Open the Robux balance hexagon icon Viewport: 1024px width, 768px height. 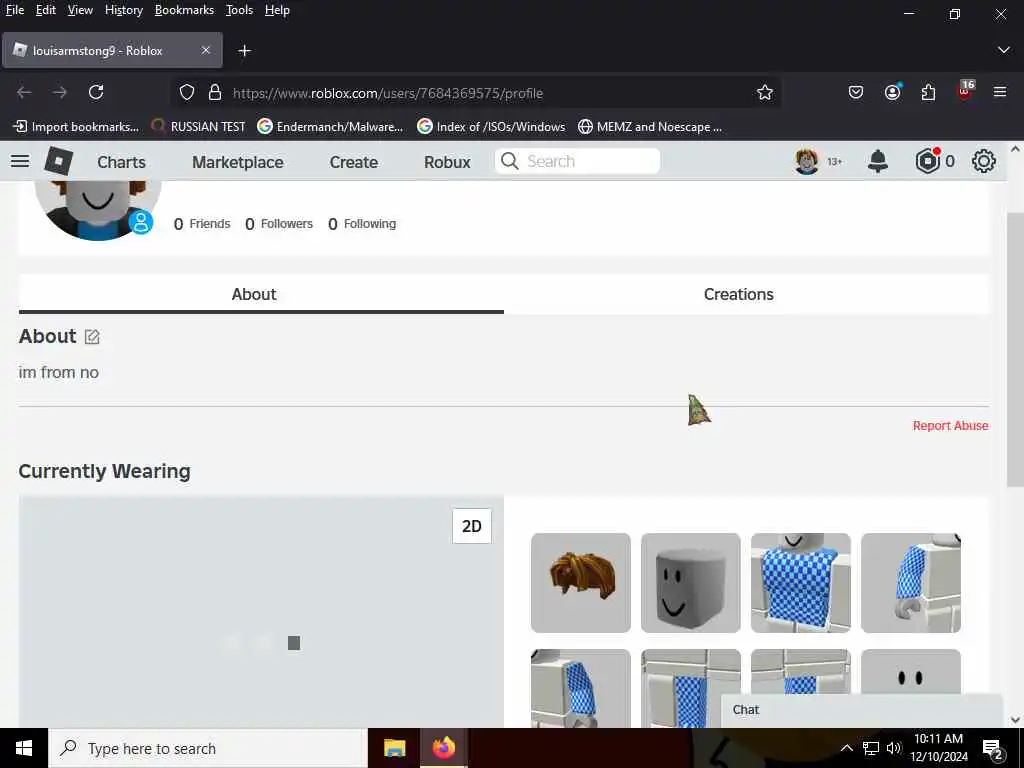click(927, 161)
